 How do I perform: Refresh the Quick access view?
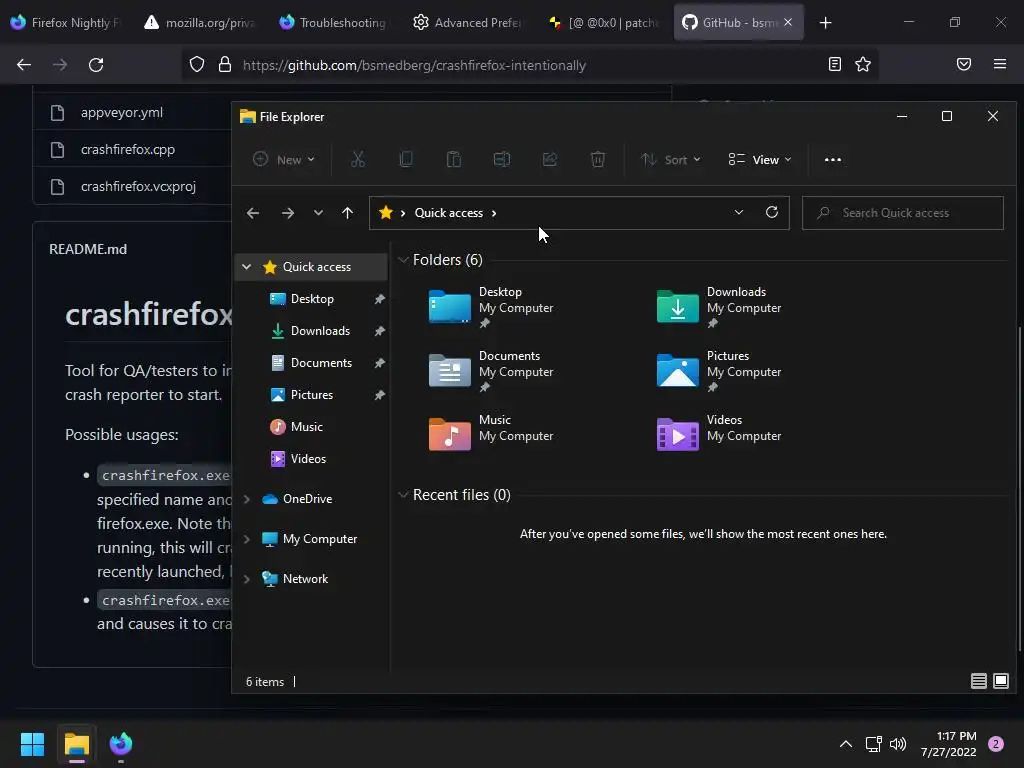(771, 212)
